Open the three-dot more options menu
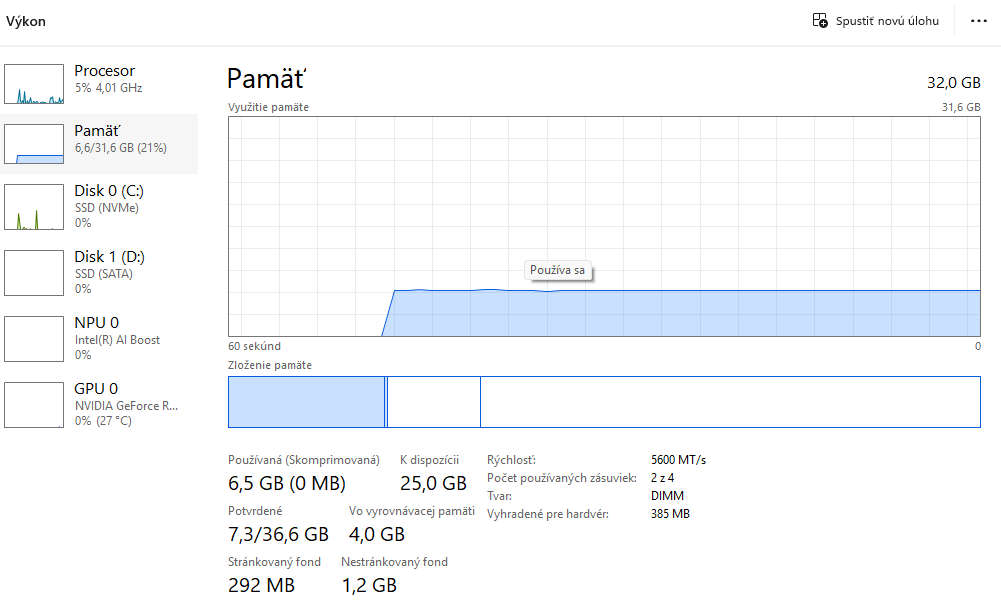The width and height of the screenshot is (1001, 610). [978, 21]
